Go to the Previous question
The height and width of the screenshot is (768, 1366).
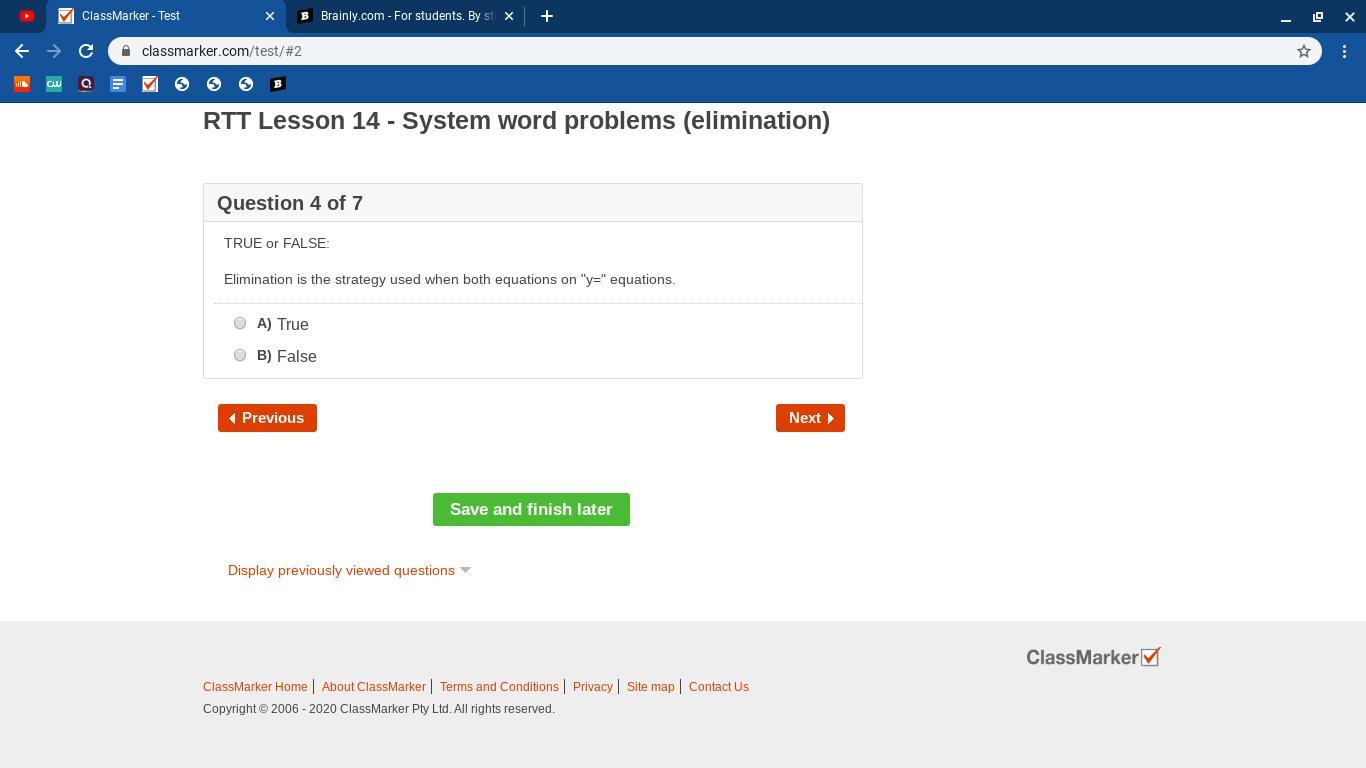(x=267, y=418)
